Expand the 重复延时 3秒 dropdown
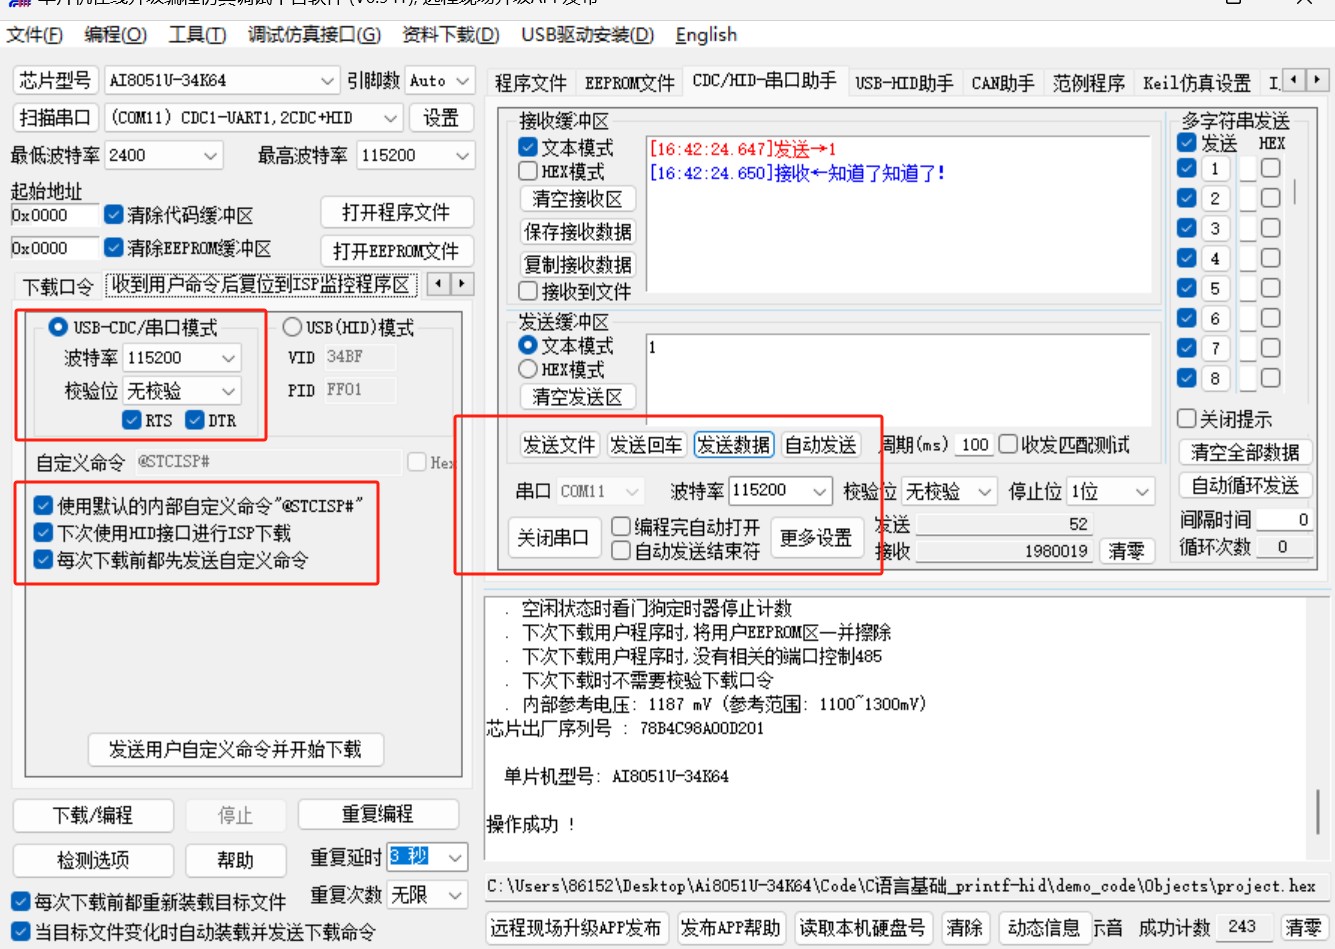This screenshot has width=1335, height=949. click(455, 857)
